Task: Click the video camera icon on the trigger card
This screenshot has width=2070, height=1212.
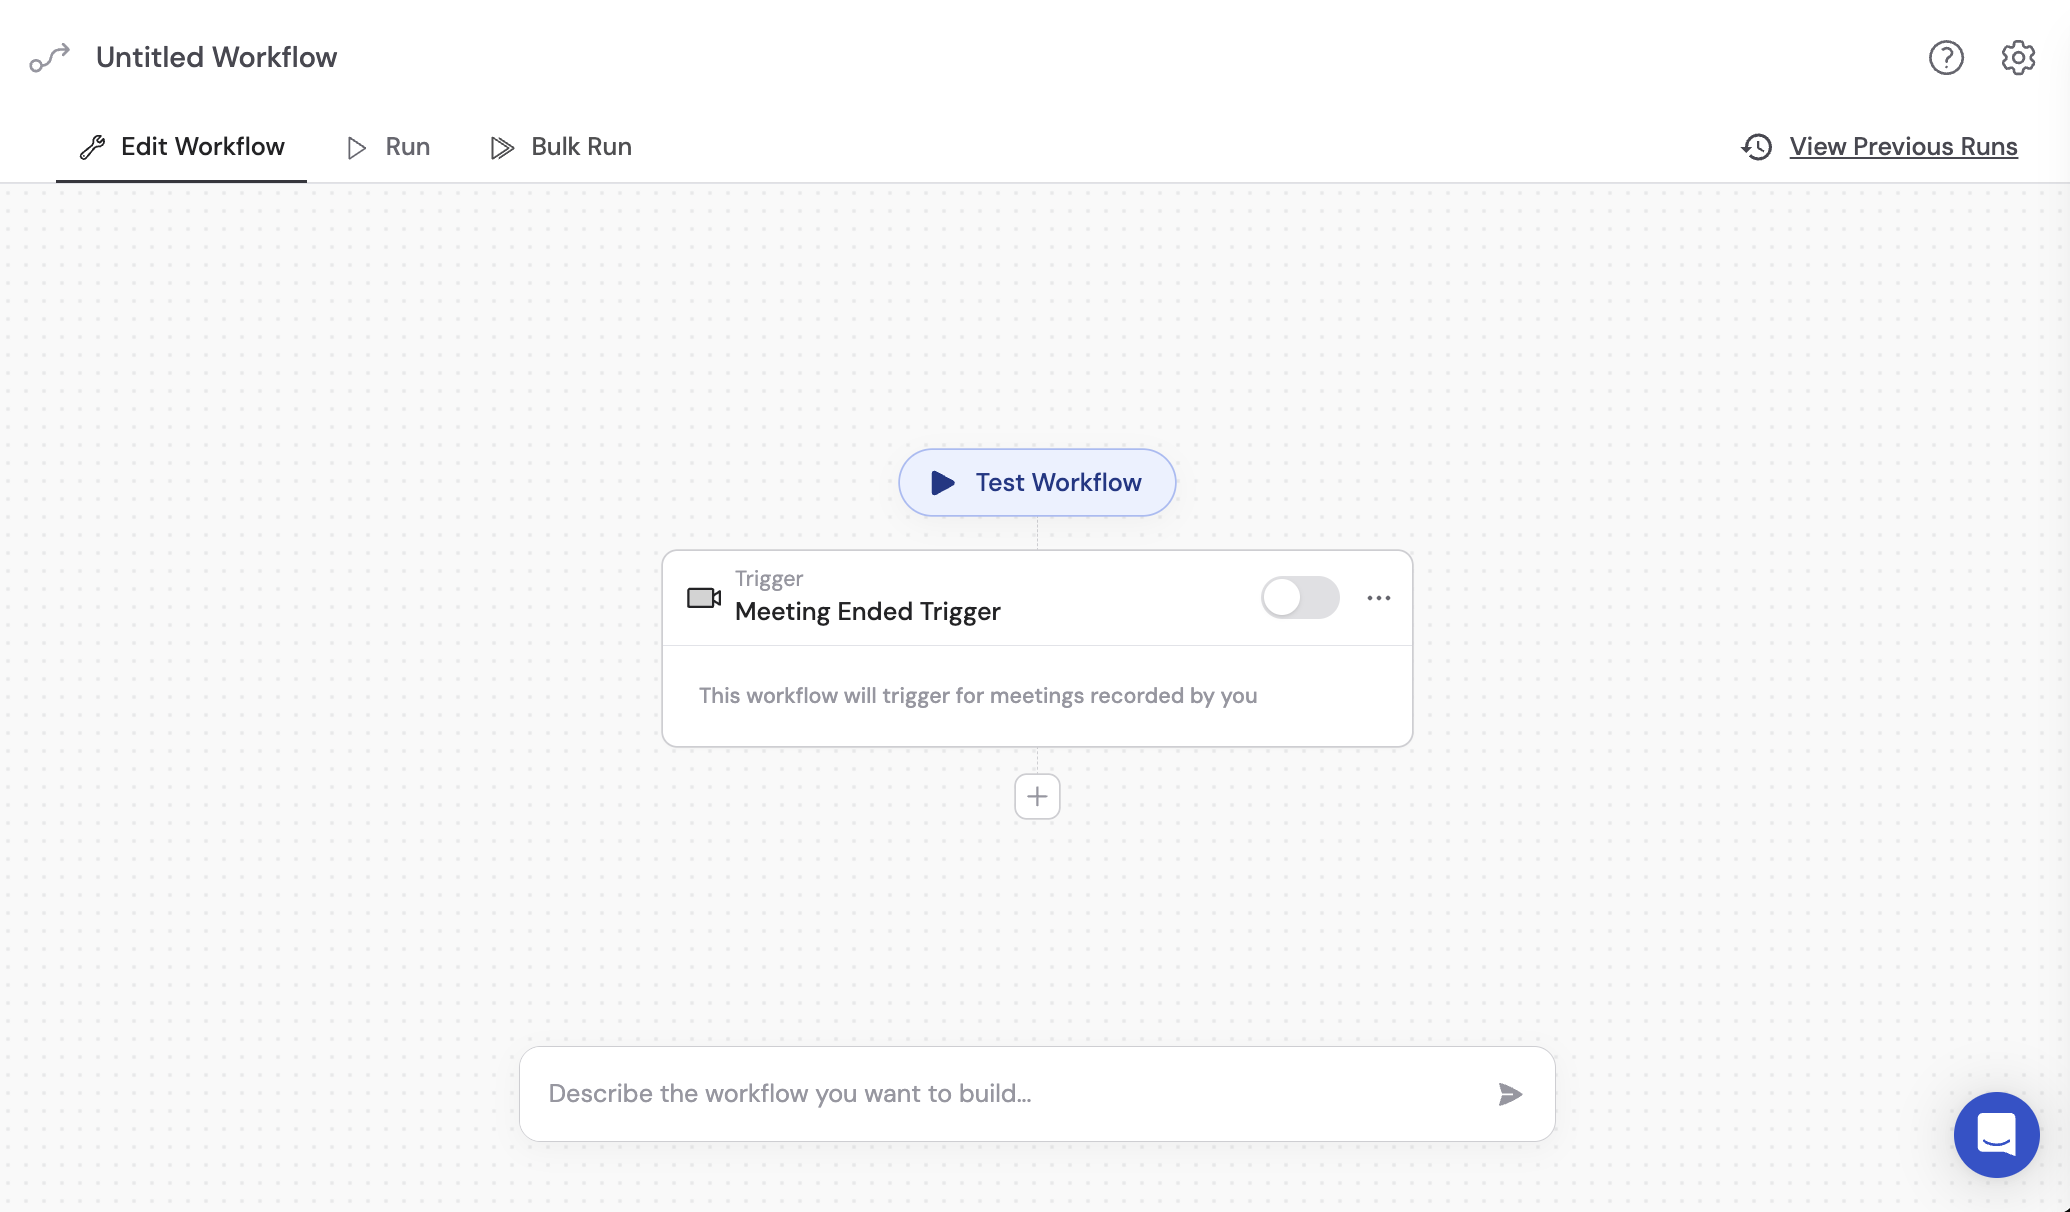Action: [703, 598]
